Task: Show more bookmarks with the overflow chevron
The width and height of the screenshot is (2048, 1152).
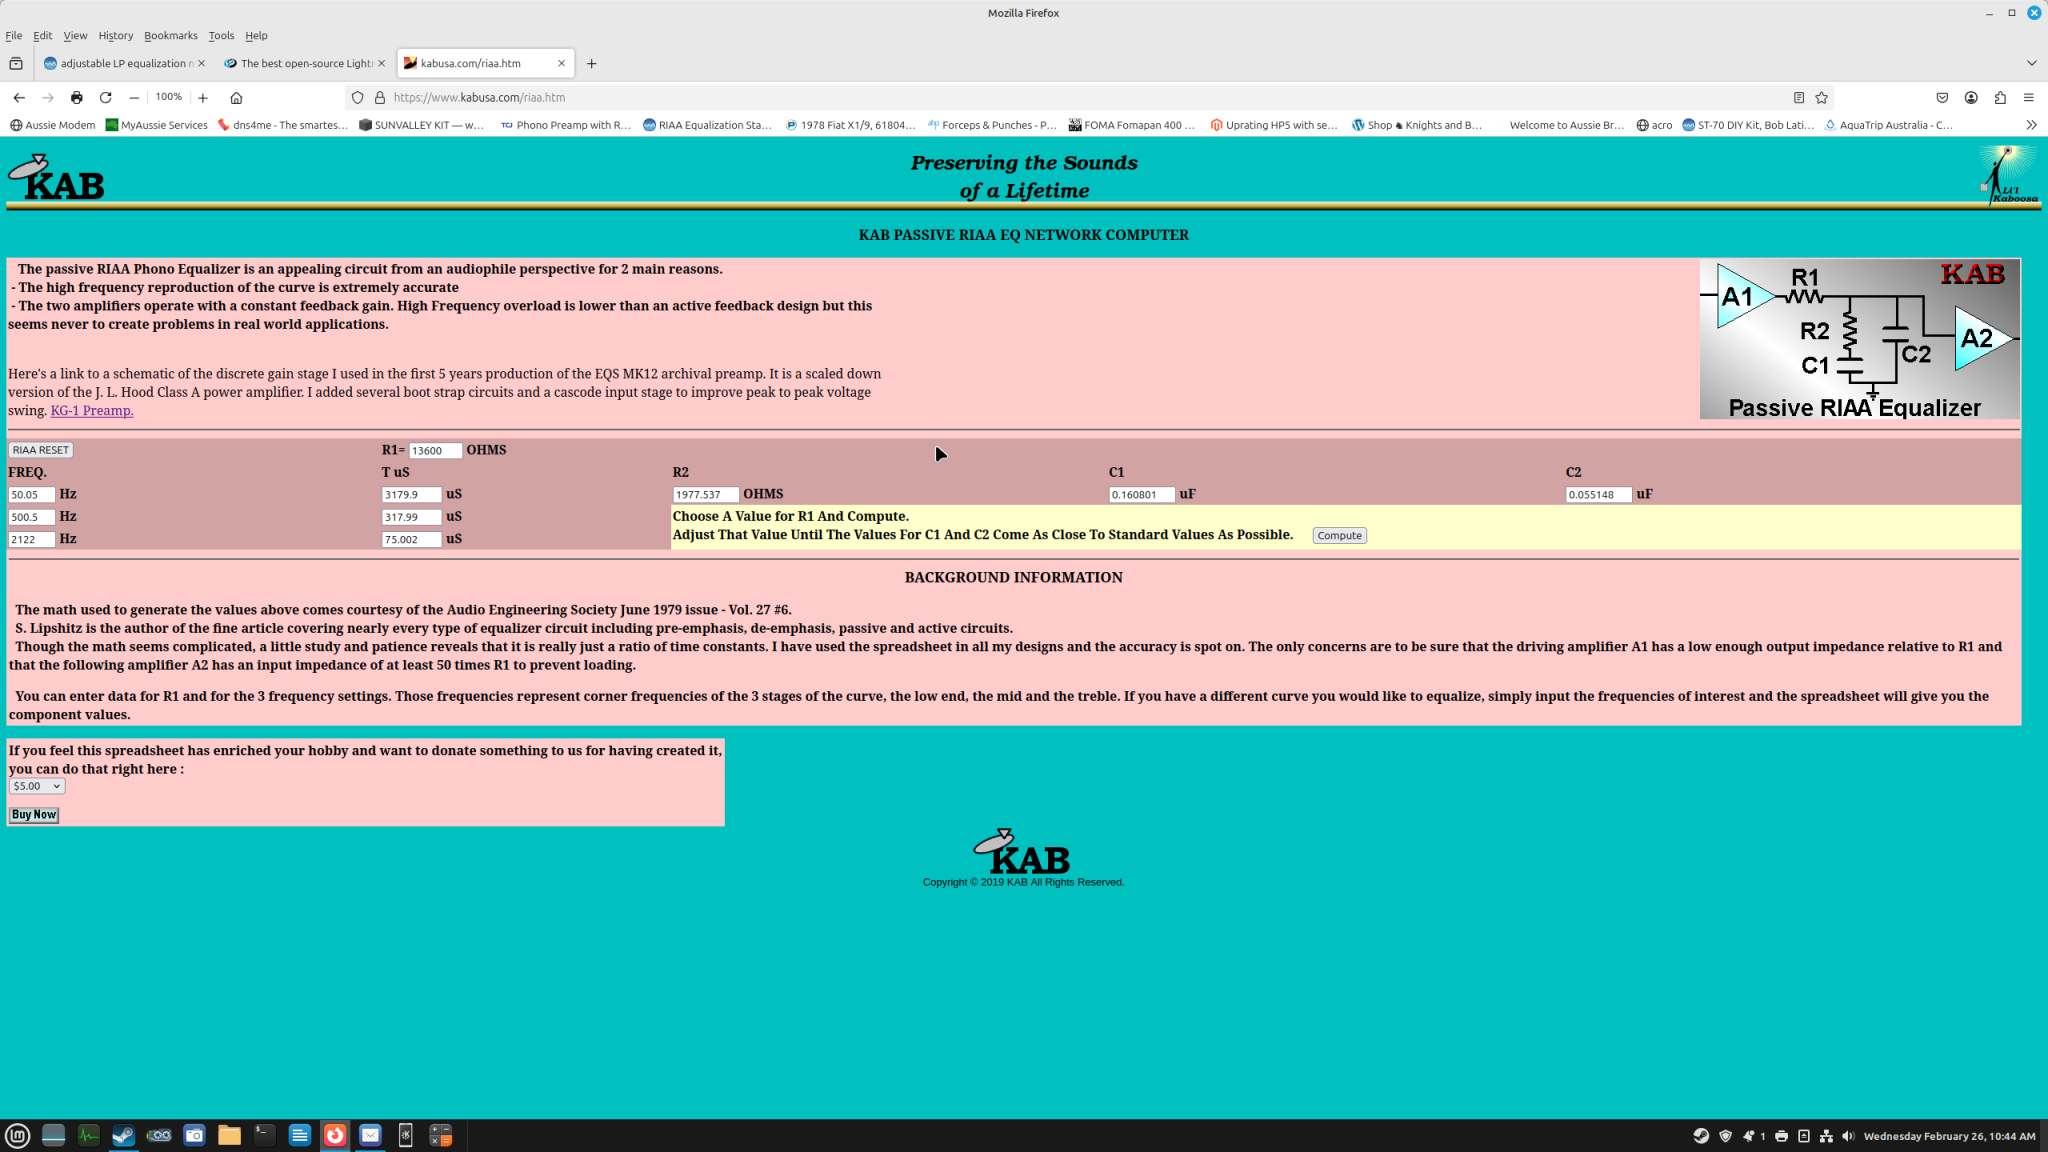Action: click(x=2031, y=125)
